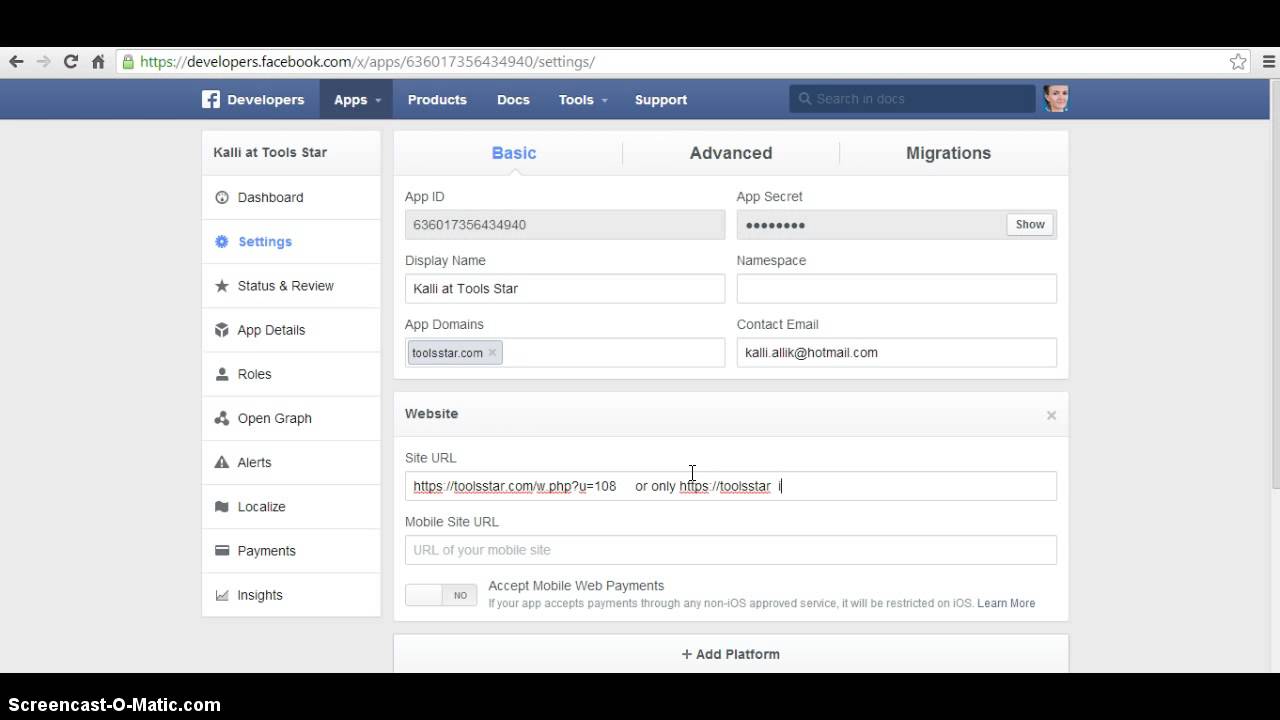The height and width of the screenshot is (720, 1280).
Task: Open the Chrome menu hamburger icon
Action: pos(1268,61)
